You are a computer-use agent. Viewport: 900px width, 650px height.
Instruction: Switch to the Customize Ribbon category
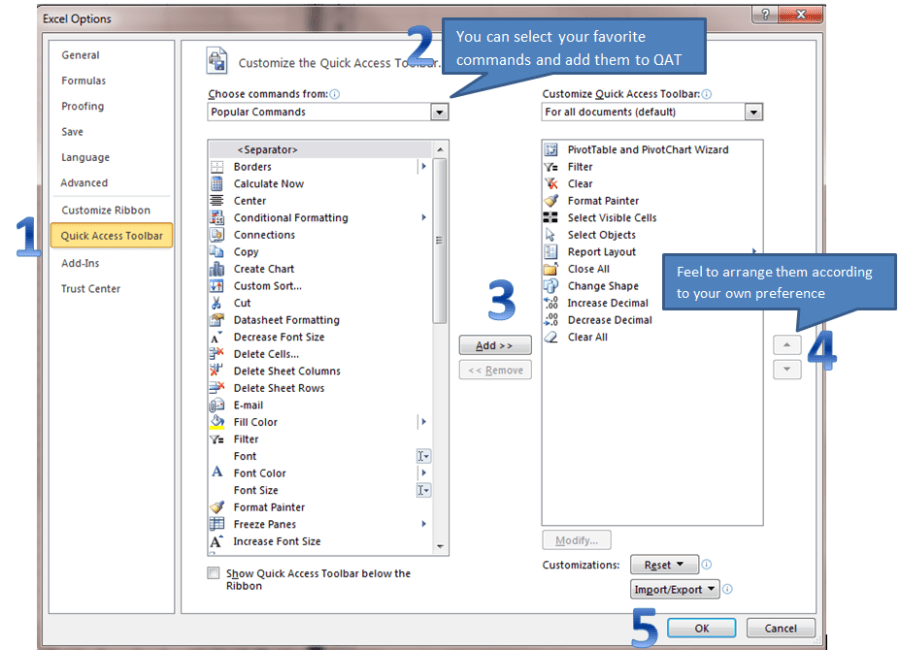(106, 210)
